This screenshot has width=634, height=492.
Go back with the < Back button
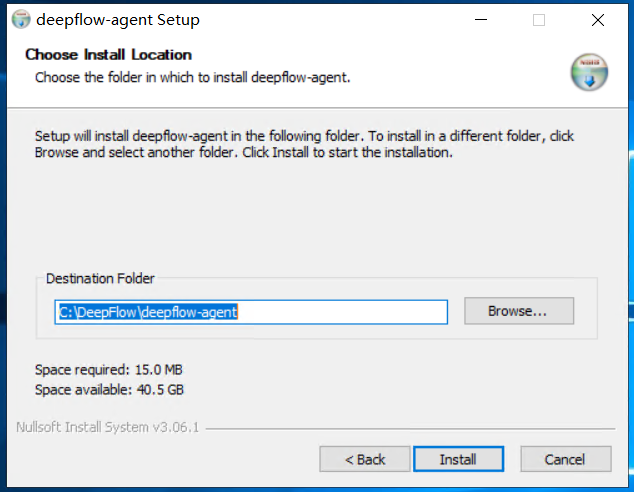(x=365, y=459)
